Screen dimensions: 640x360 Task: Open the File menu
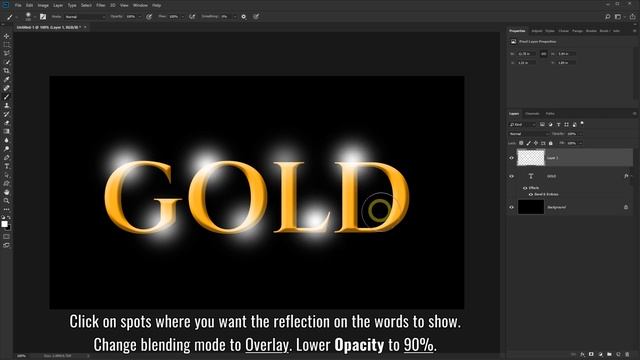point(18,5)
